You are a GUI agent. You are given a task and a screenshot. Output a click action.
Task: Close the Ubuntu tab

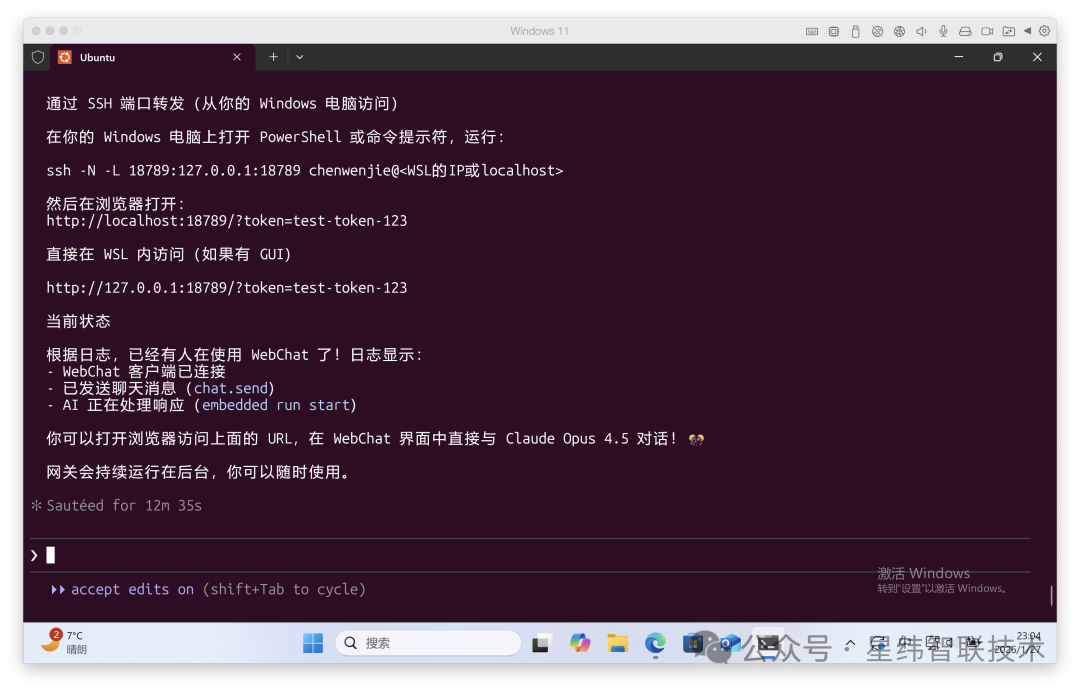(x=237, y=57)
